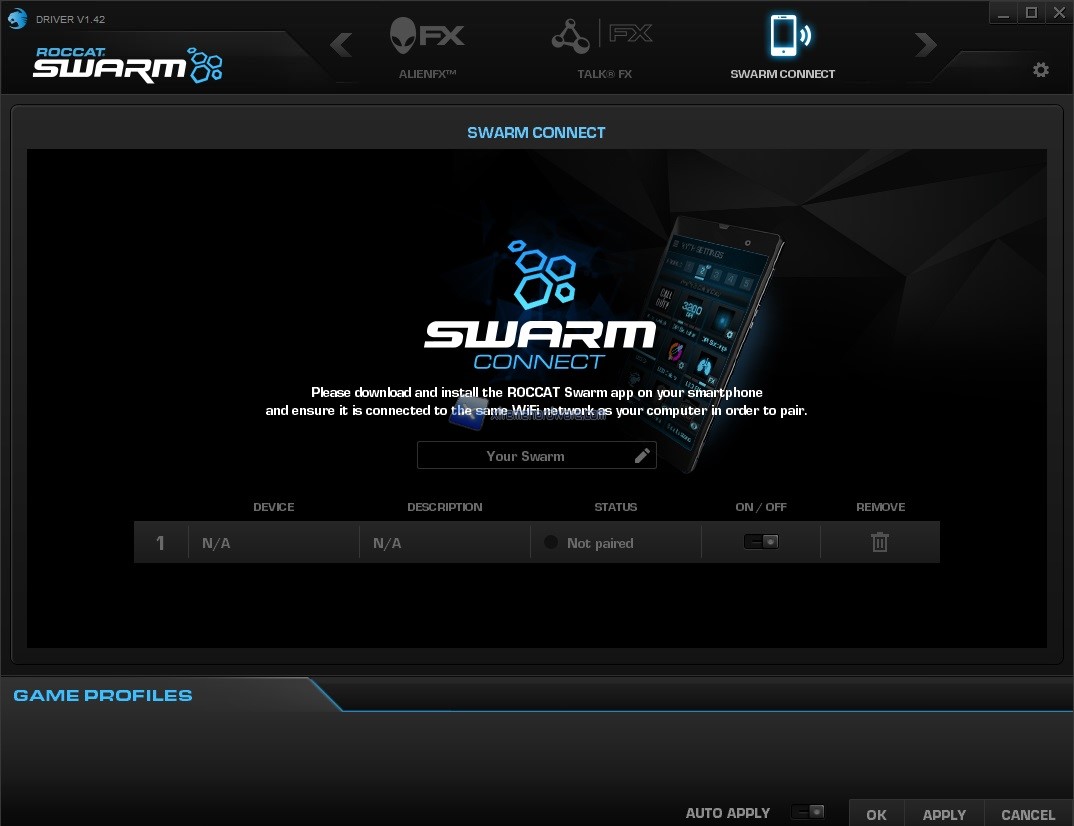Viewport: 1074px width, 826px height.
Task: Click the pencil edit icon beside Your Swarm
Action: (x=642, y=456)
